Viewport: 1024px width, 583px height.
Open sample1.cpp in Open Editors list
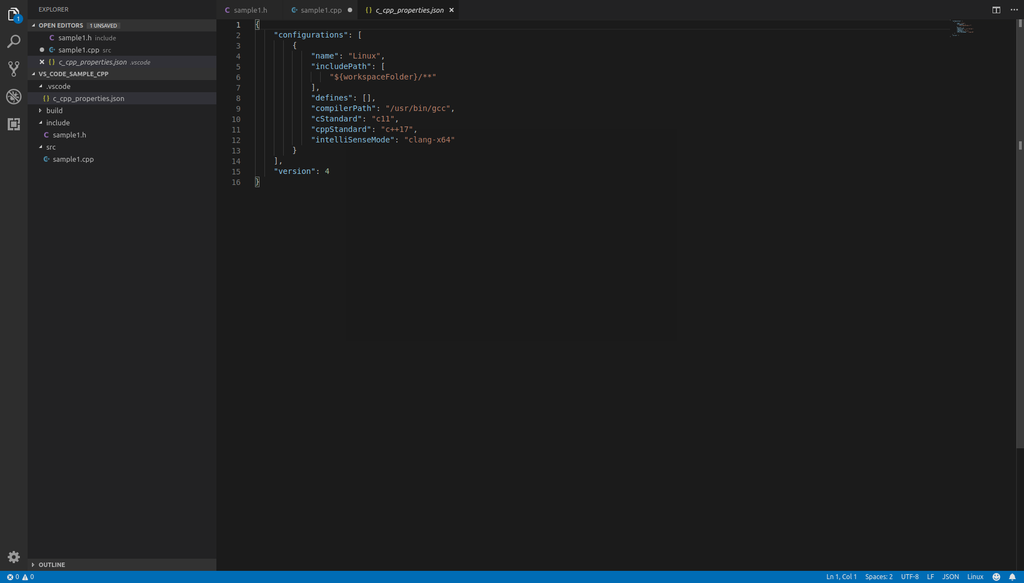[121, 50]
